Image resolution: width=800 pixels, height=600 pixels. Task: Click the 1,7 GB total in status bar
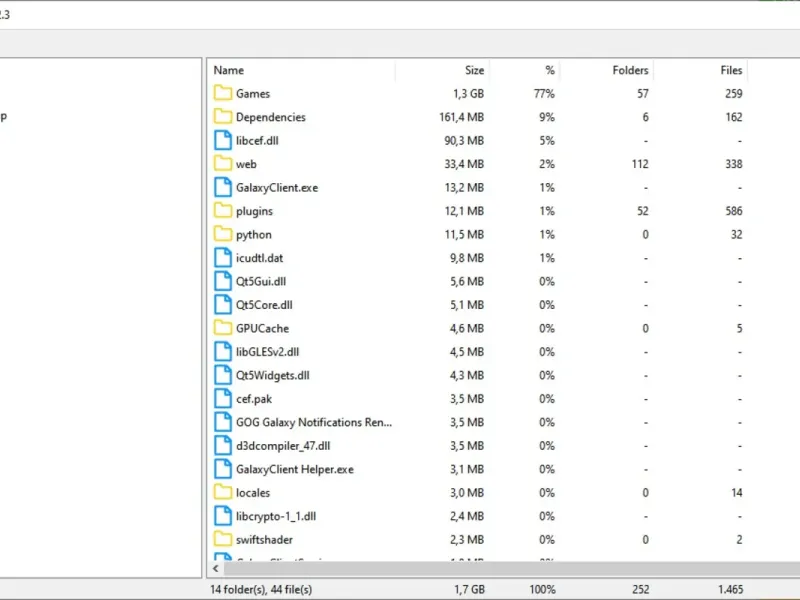[469, 590]
